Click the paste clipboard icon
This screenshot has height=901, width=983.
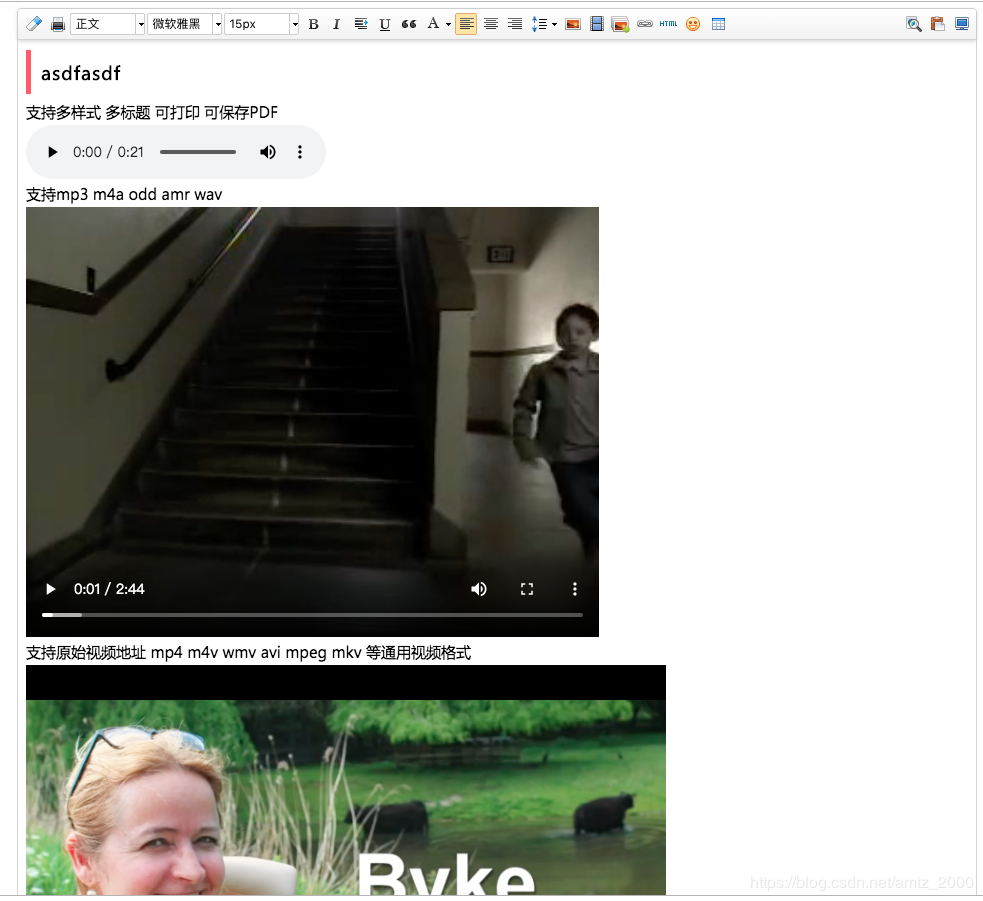pyautogui.click(x=937, y=24)
